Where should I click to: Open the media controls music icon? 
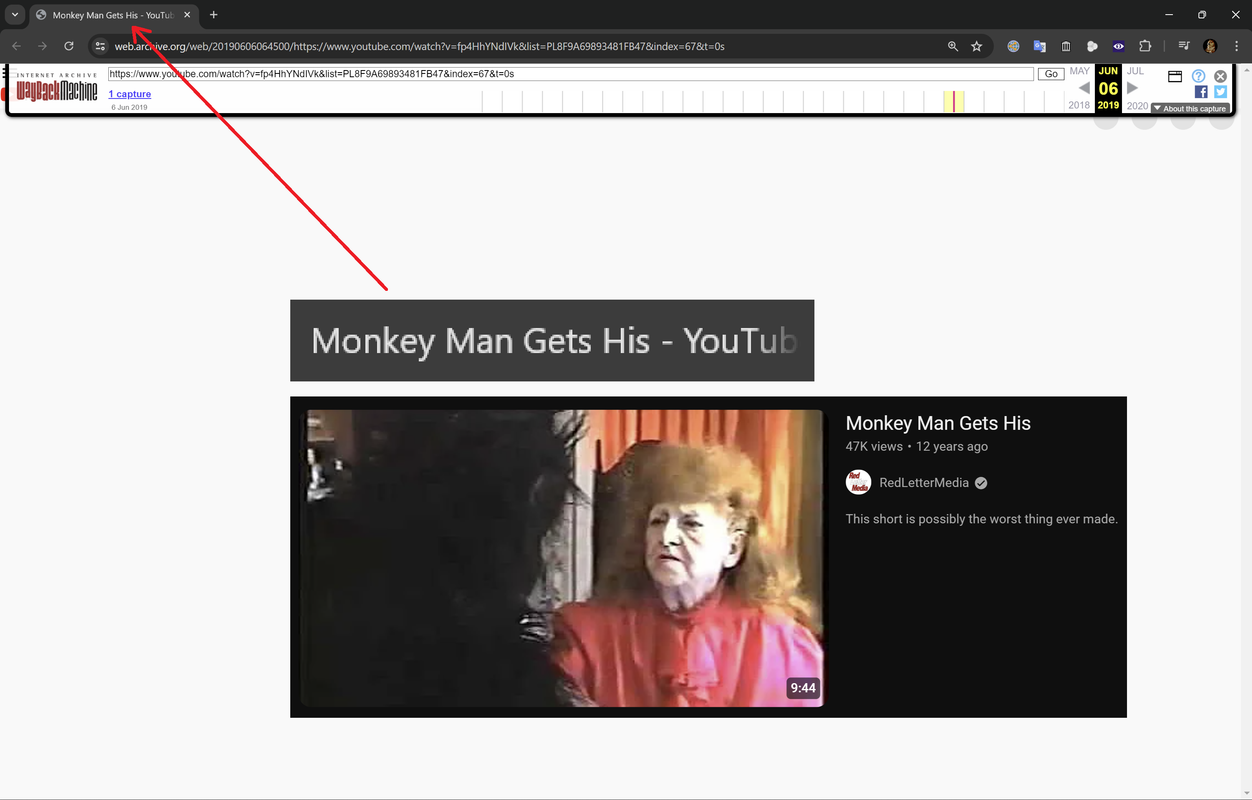(1184, 46)
